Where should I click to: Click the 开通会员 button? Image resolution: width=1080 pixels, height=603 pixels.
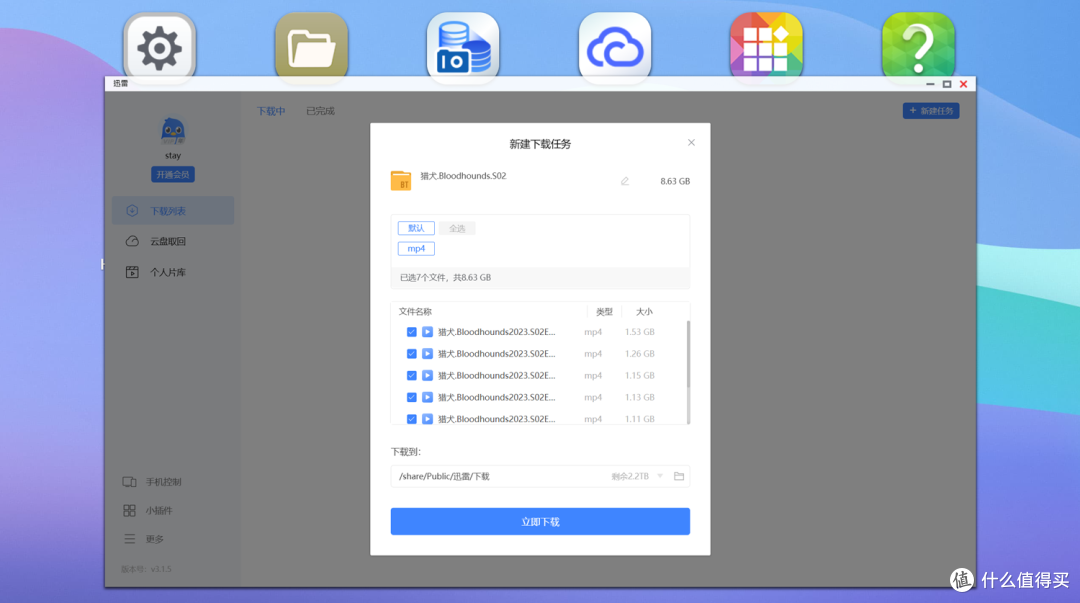173,174
